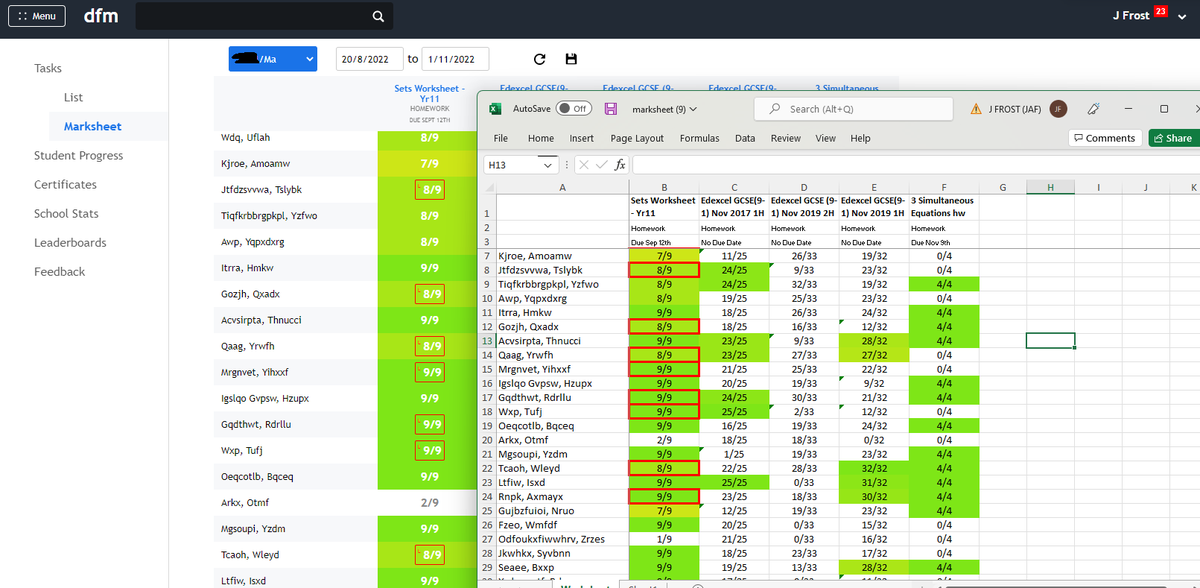Click the marksheet save disk icon
Image resolution: width=1200 pixels, height=588 pixels.
click(572, 60)
